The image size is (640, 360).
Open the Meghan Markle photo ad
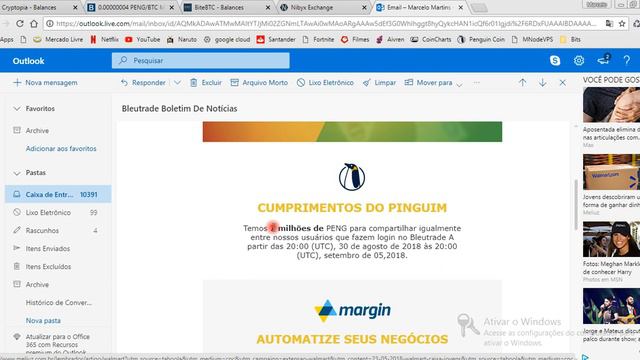(611, 239)
